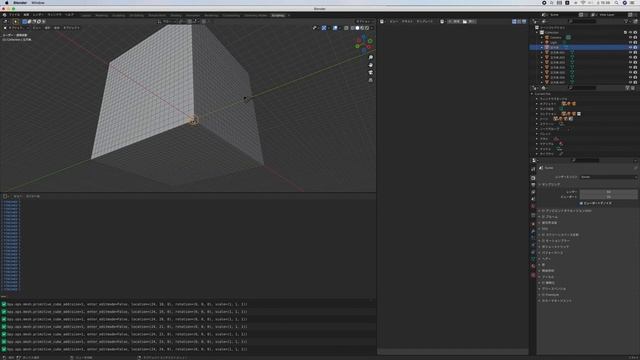Hide Light object via its eye icon

click(x=630, y=42)
